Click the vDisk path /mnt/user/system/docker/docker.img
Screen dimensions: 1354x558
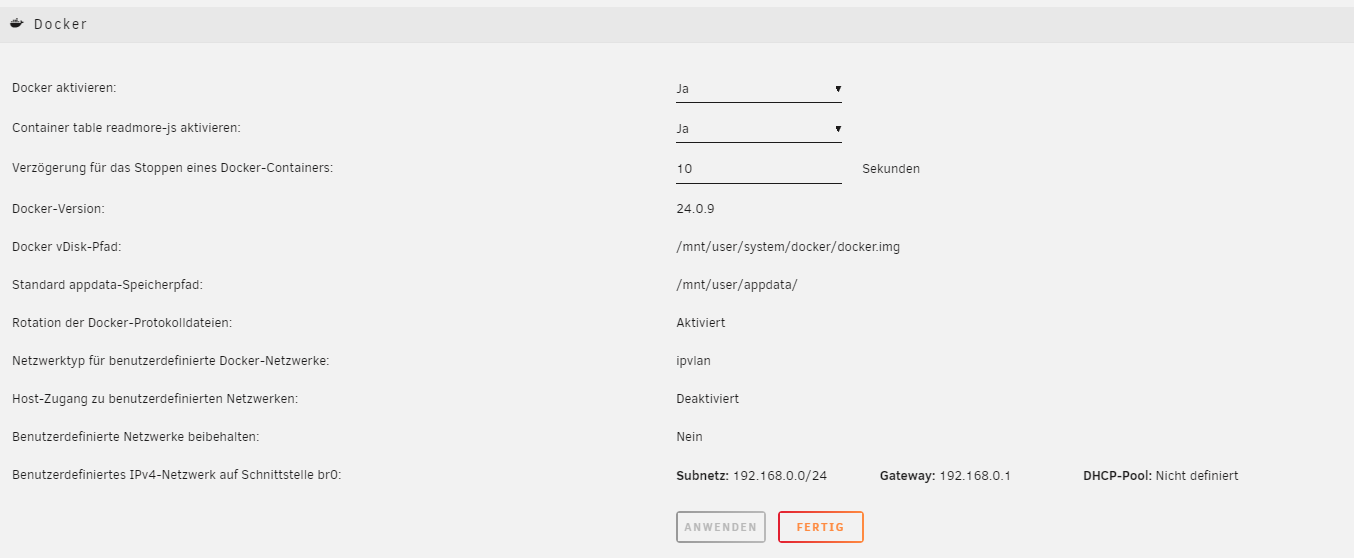(x=788, y=247)
